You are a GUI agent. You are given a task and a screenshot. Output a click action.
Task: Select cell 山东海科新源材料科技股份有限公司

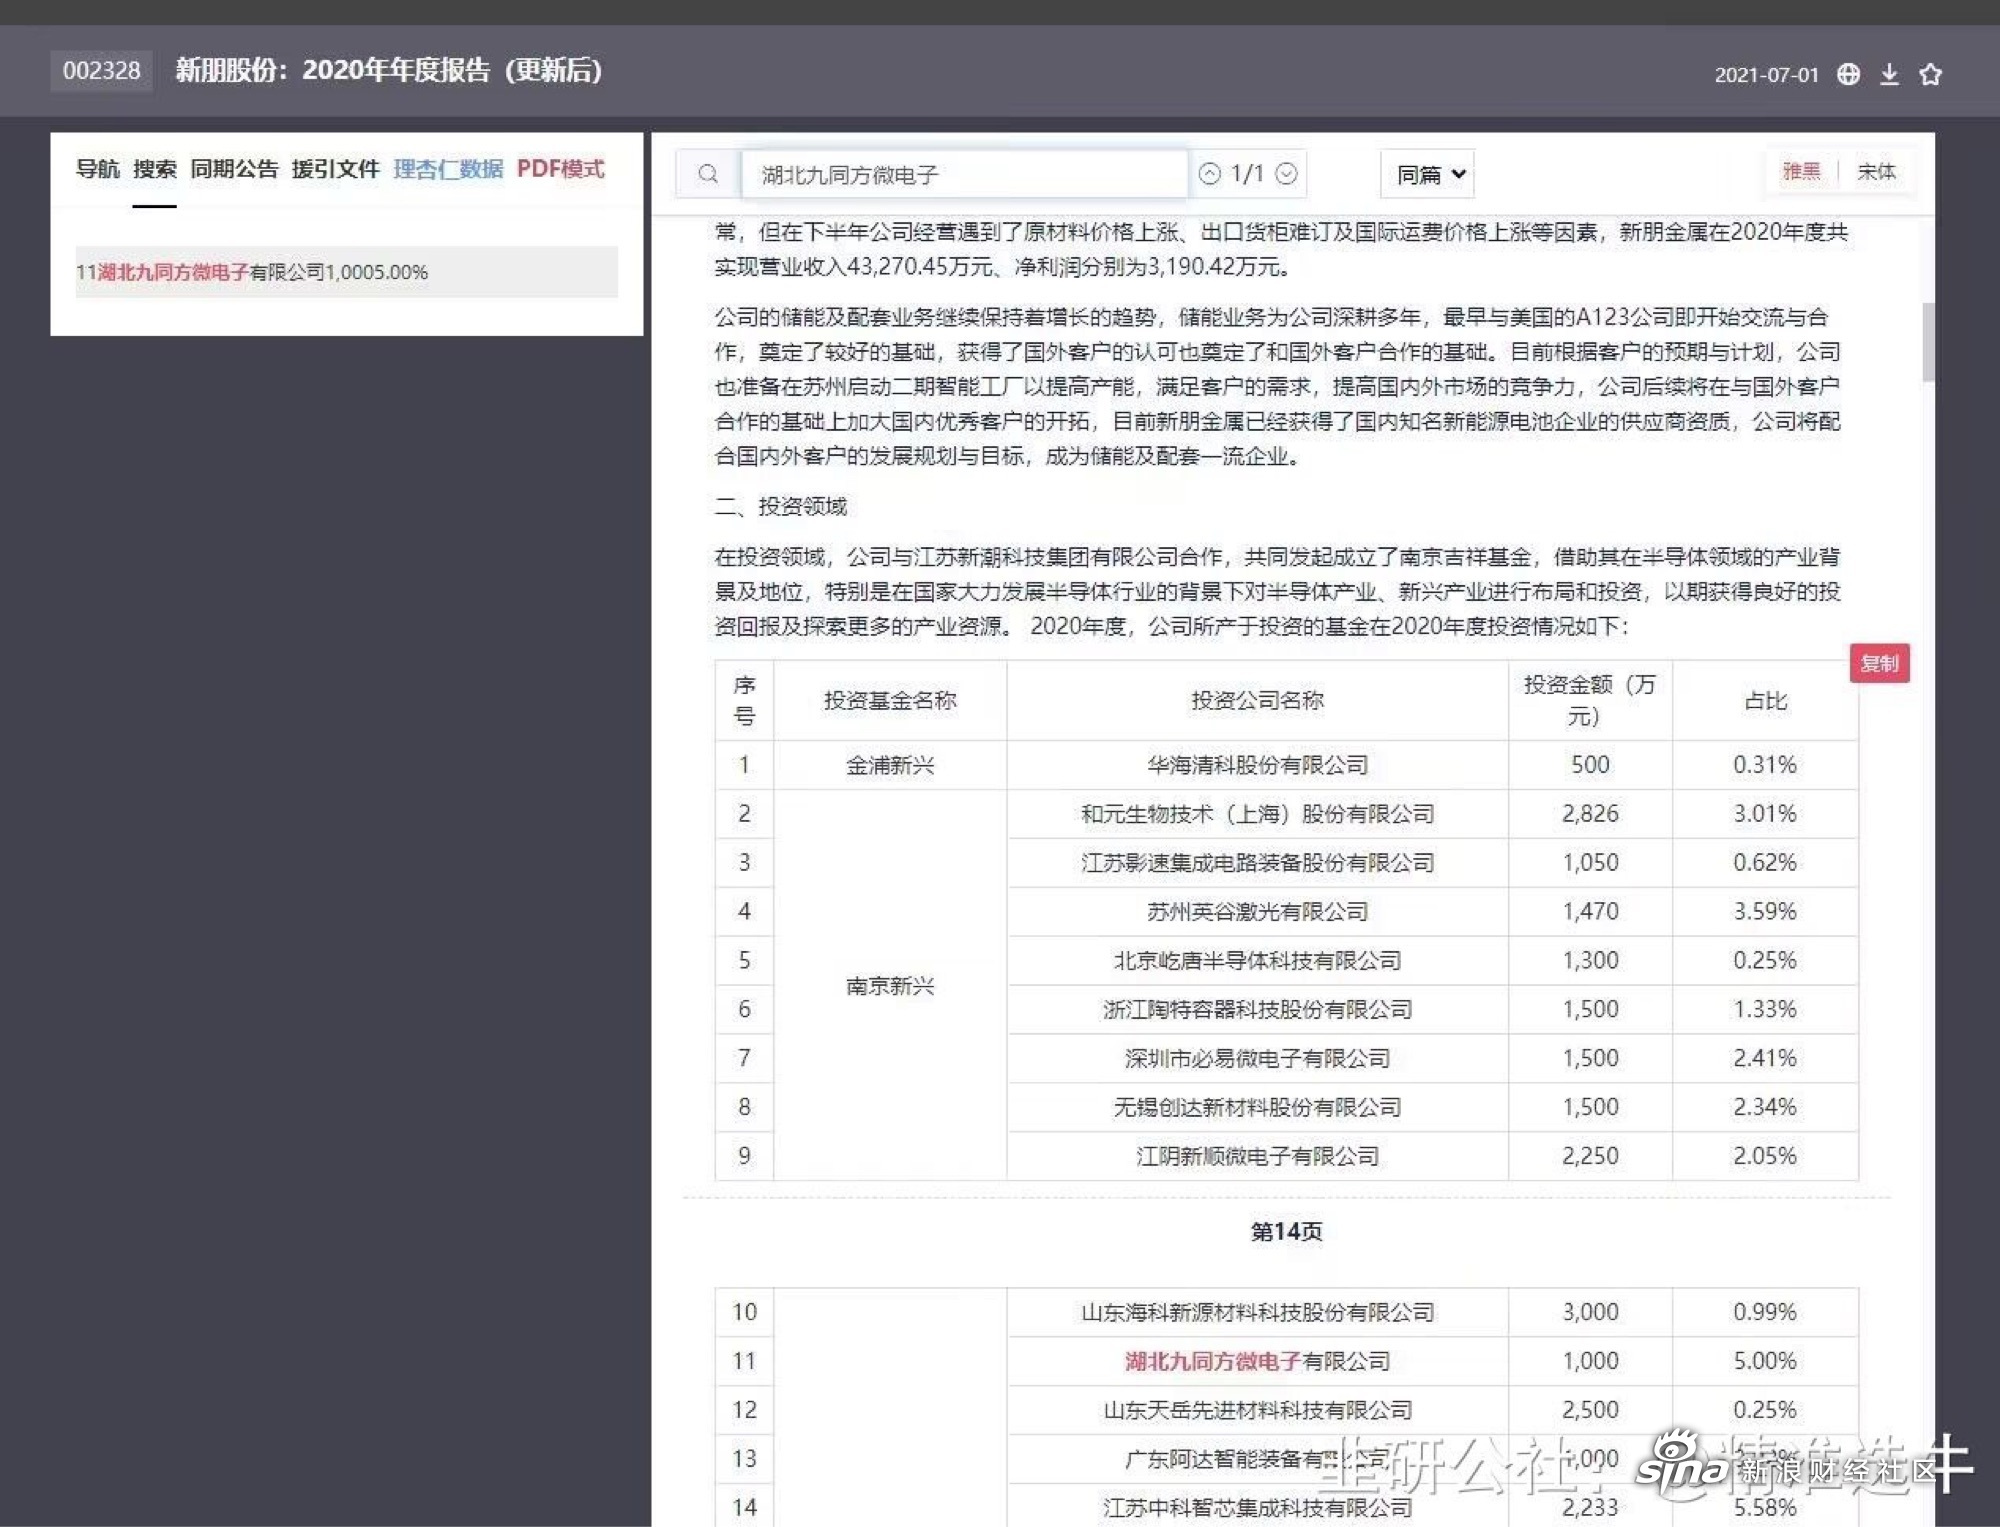coord(1257,1313)
